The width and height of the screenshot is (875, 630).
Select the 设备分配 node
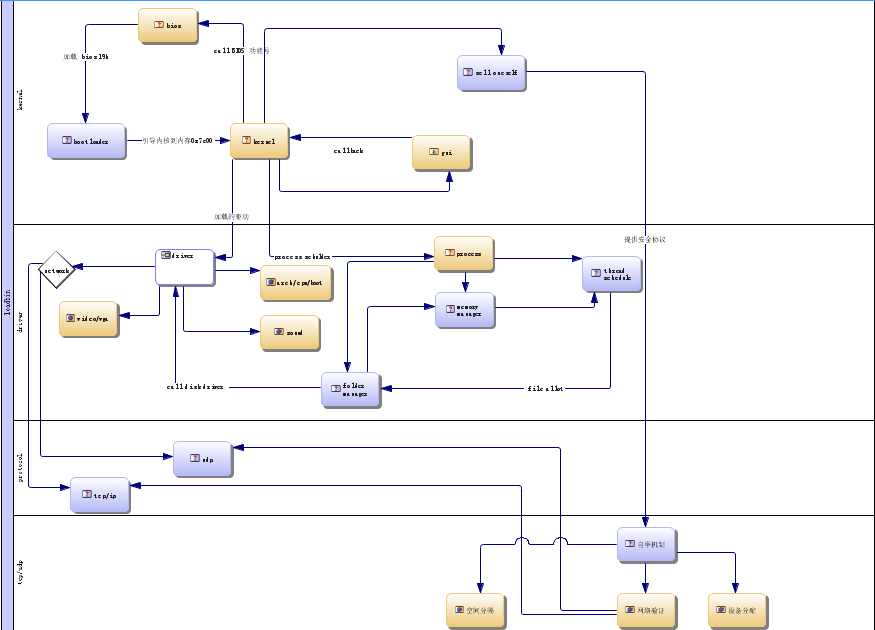(x=738, y=610)
